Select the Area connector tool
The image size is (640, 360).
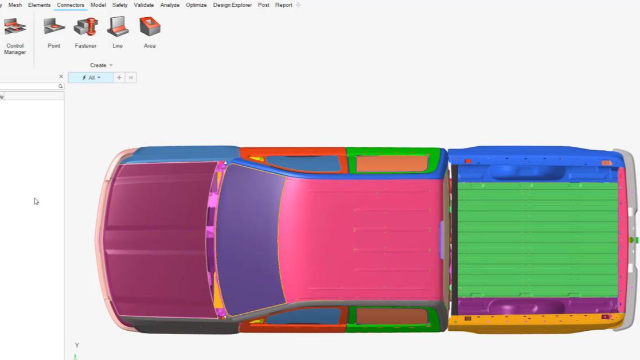[149, 33]
